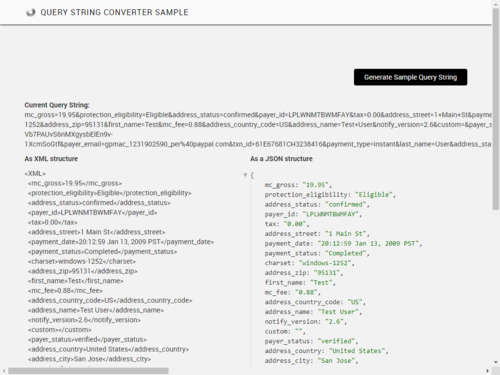Viewport: 500px width, 375px height.
Task: Click the JSON charset "windows-1252" entry
Action: point(310,263)
